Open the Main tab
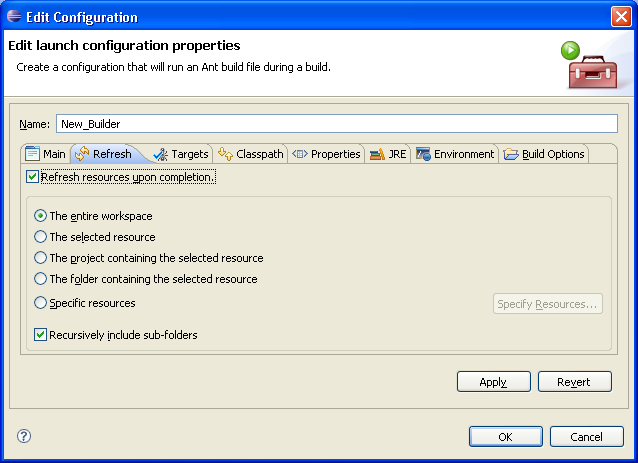Screen dimensions: 638x463 click(46, 154)
